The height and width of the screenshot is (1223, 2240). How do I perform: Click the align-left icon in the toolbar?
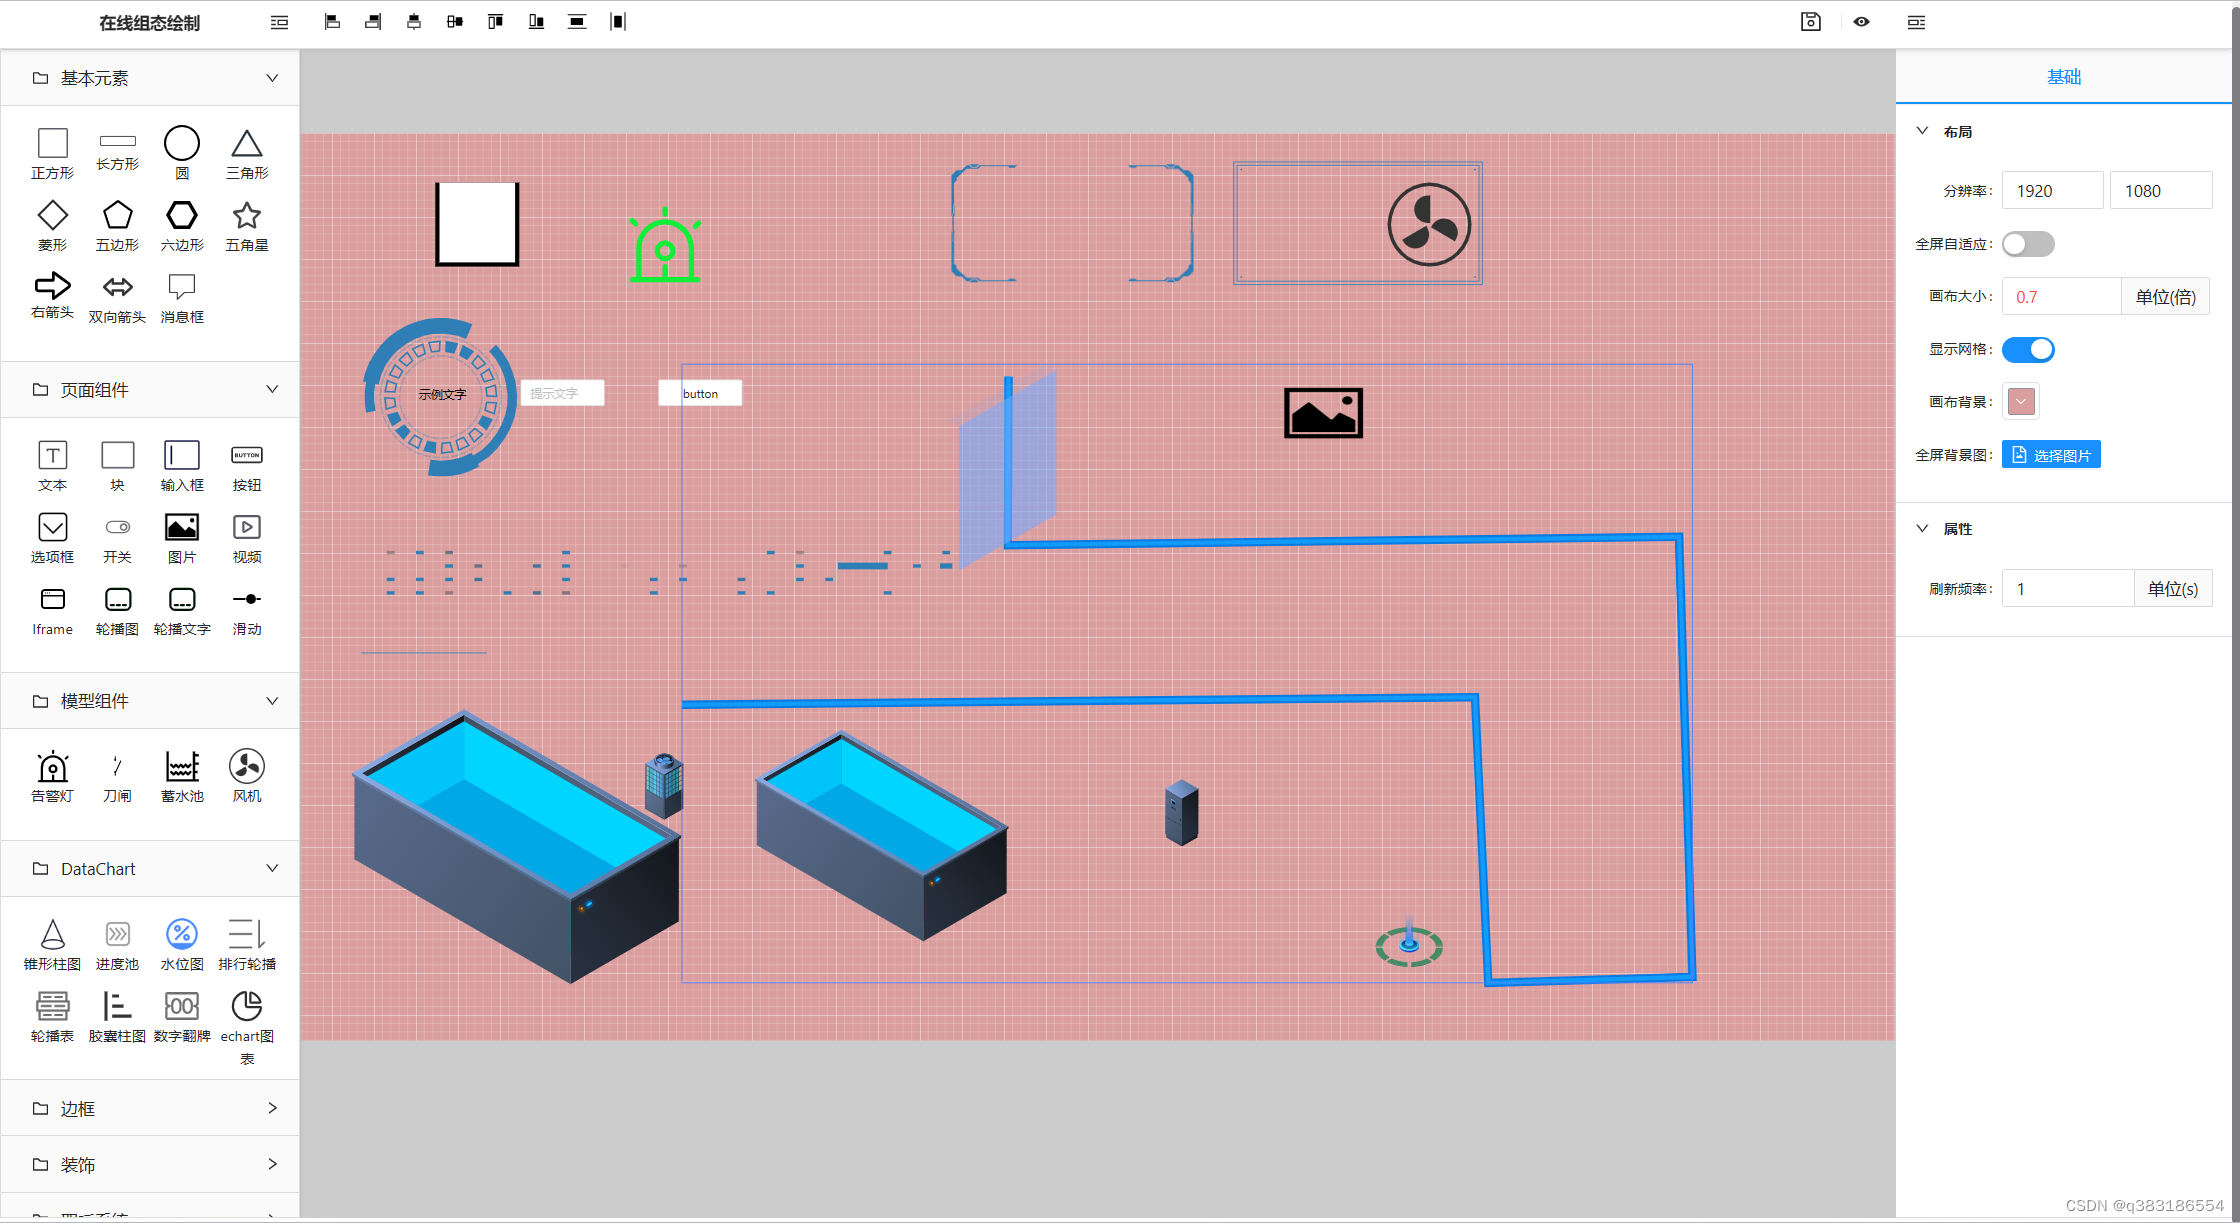click(x=332, y=21)
